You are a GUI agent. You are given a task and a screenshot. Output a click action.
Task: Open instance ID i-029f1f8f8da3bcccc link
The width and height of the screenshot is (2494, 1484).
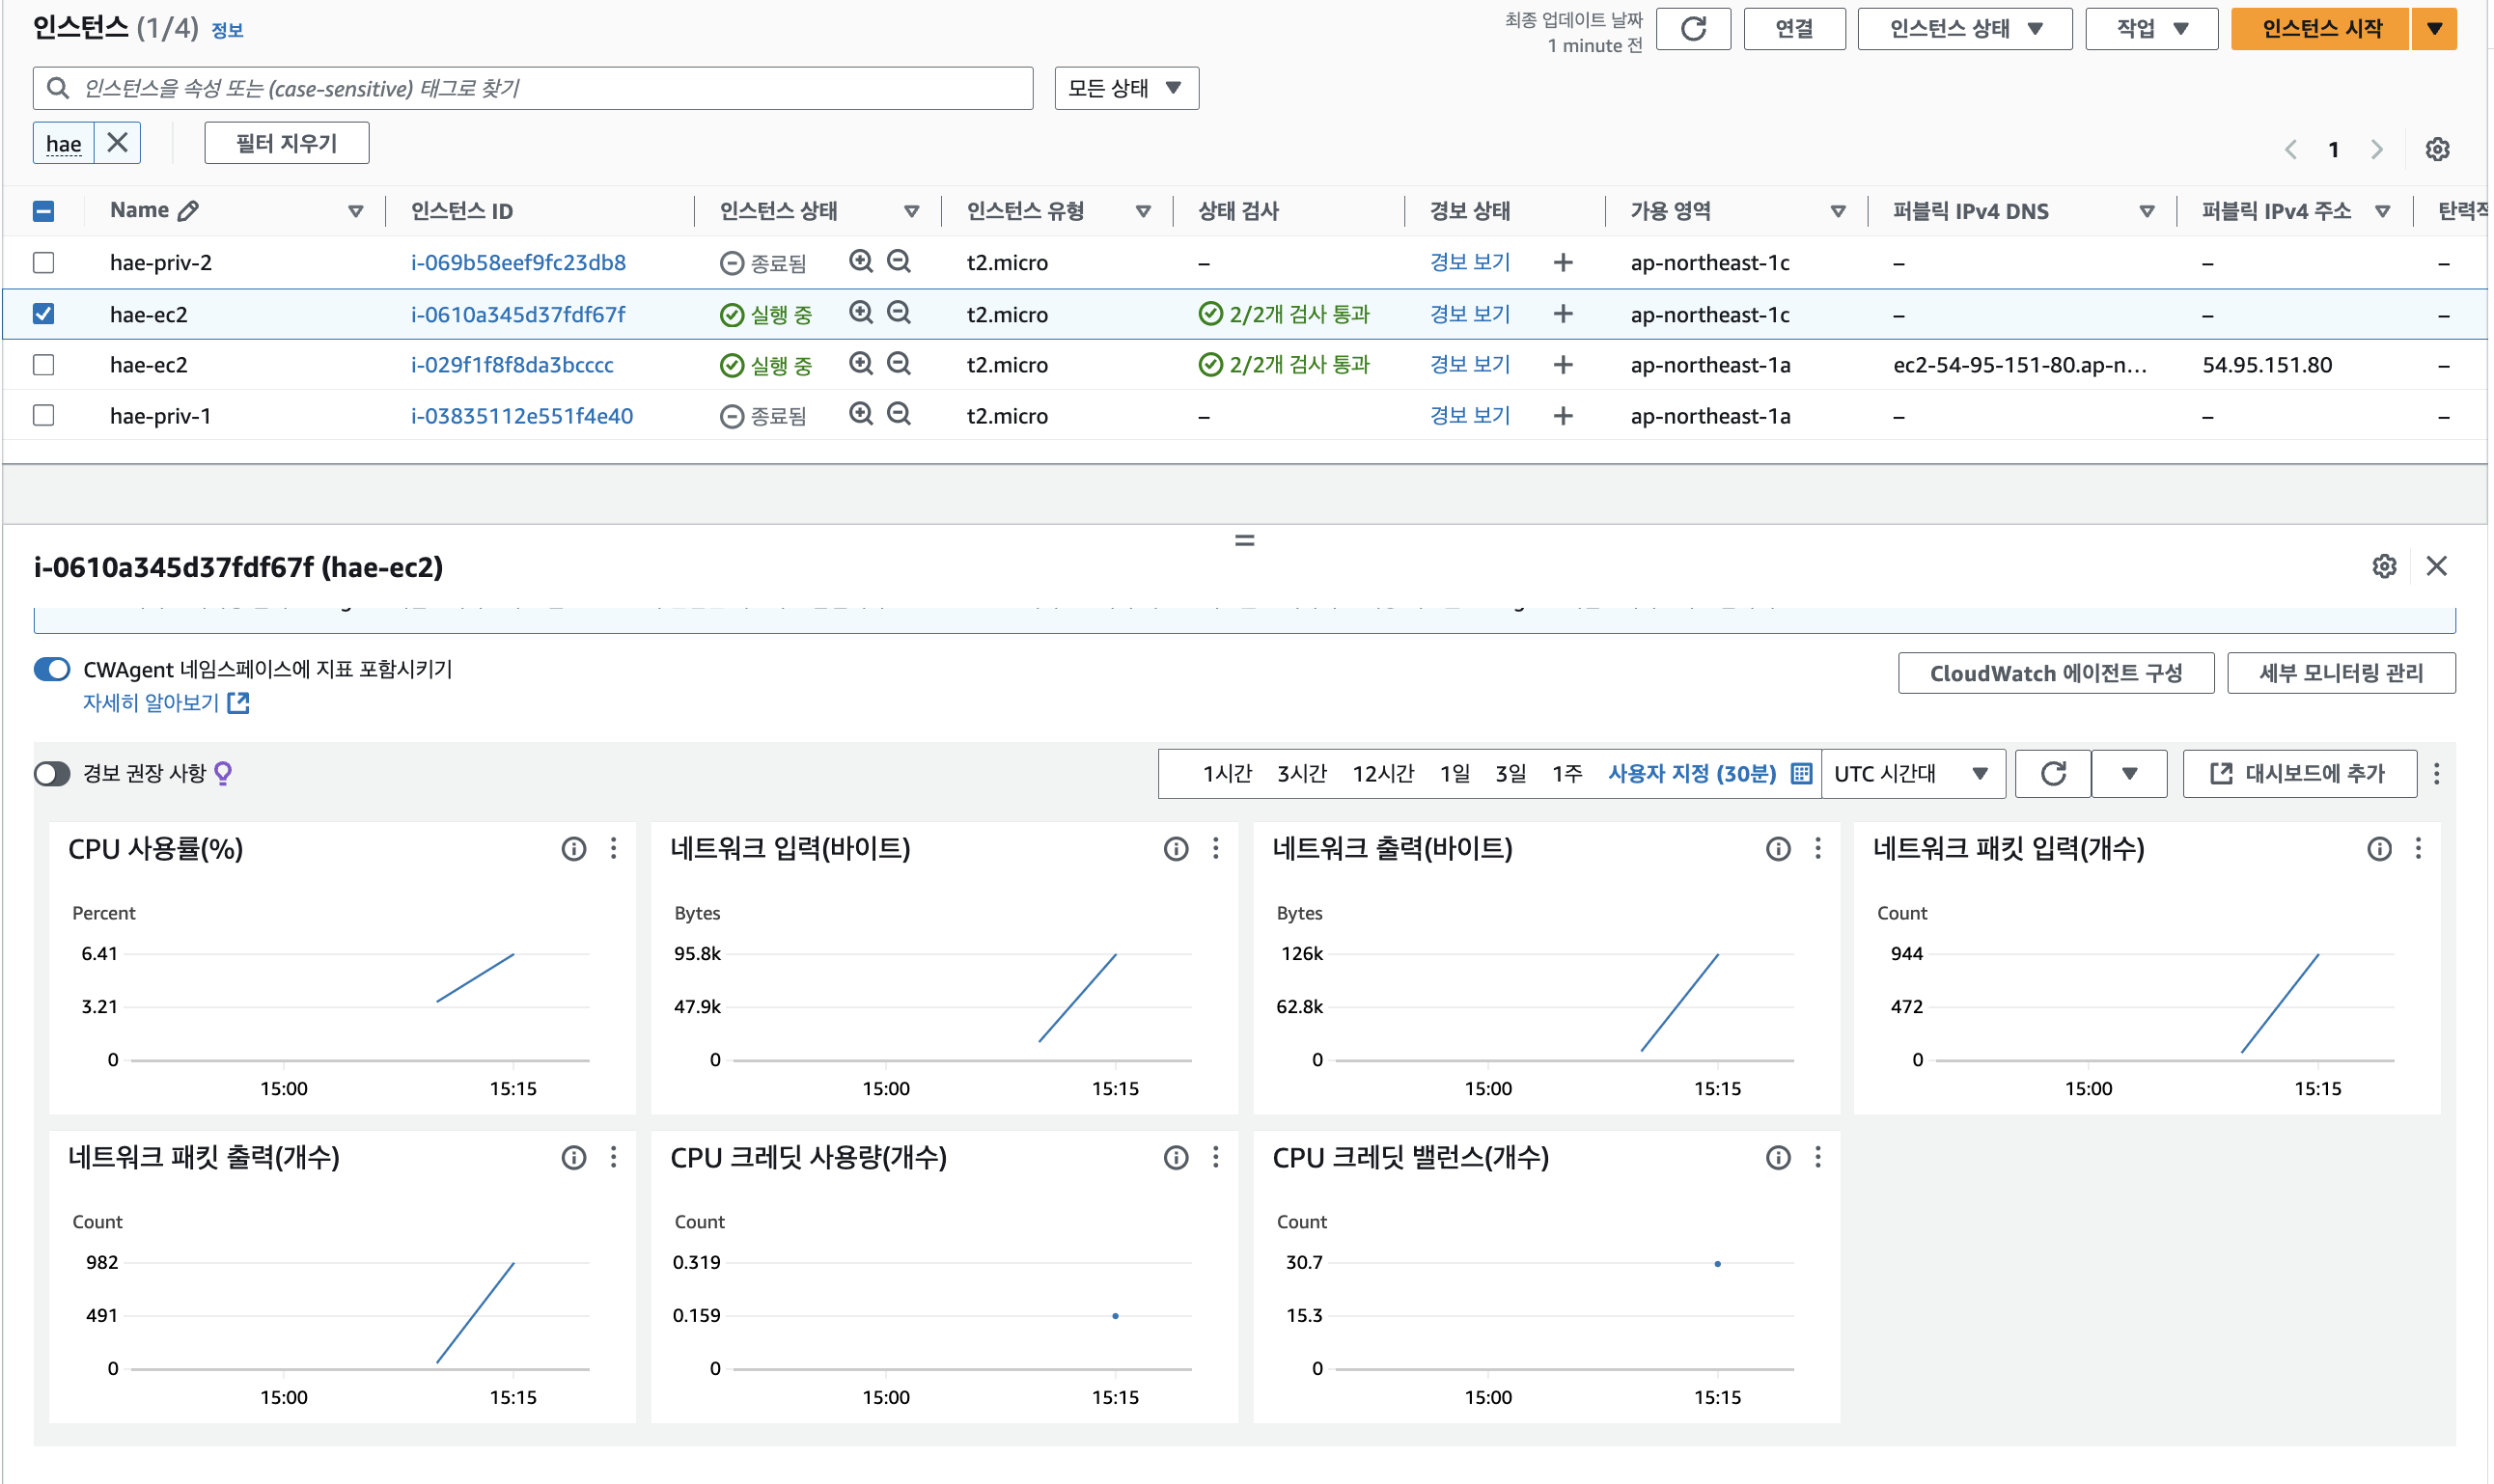coord(512,365)
